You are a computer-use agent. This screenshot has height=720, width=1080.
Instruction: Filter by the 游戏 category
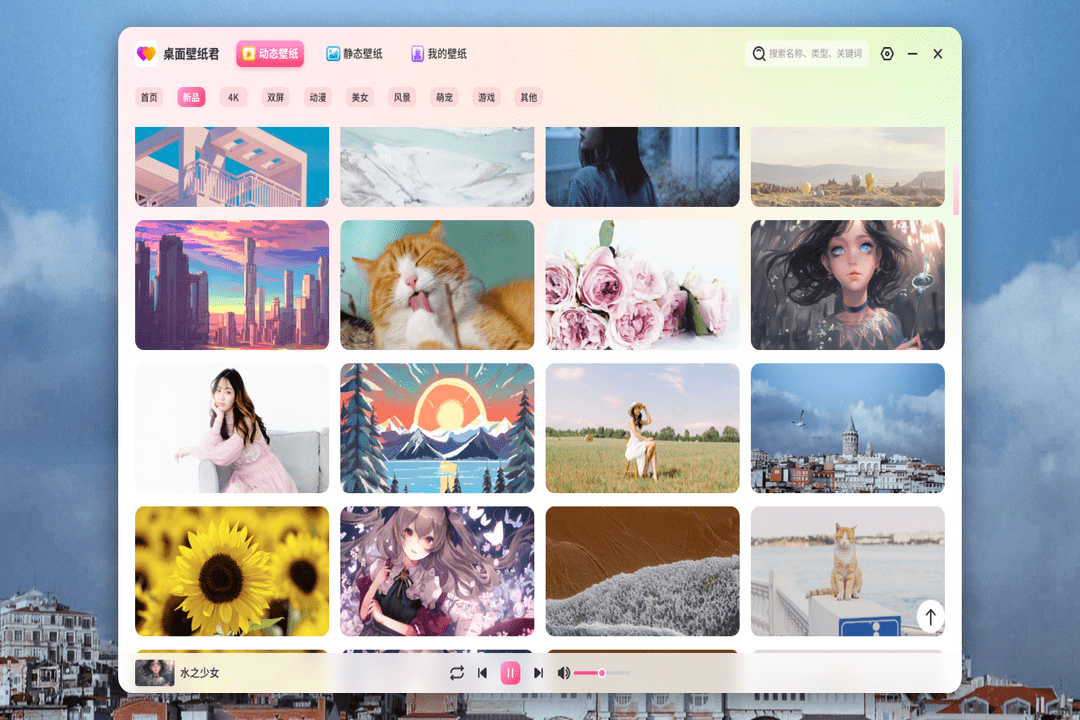click(486, 97)
